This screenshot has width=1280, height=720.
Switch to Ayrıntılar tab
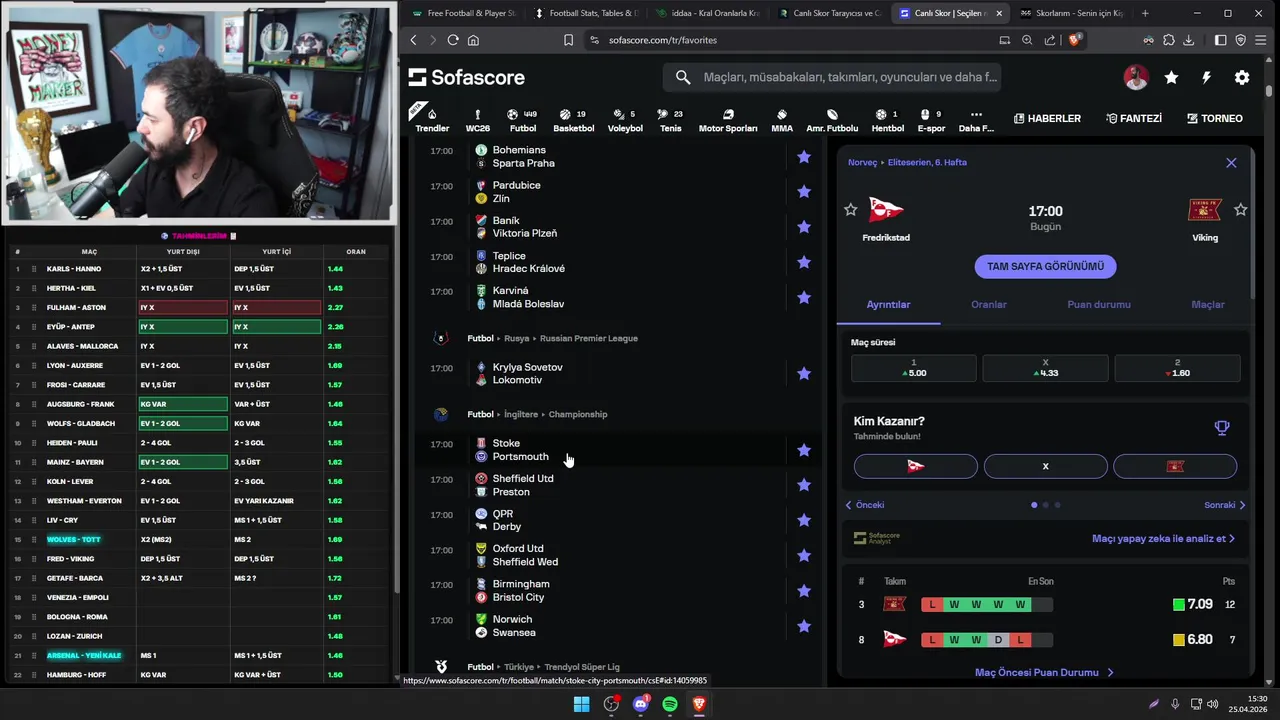(888, 304)
